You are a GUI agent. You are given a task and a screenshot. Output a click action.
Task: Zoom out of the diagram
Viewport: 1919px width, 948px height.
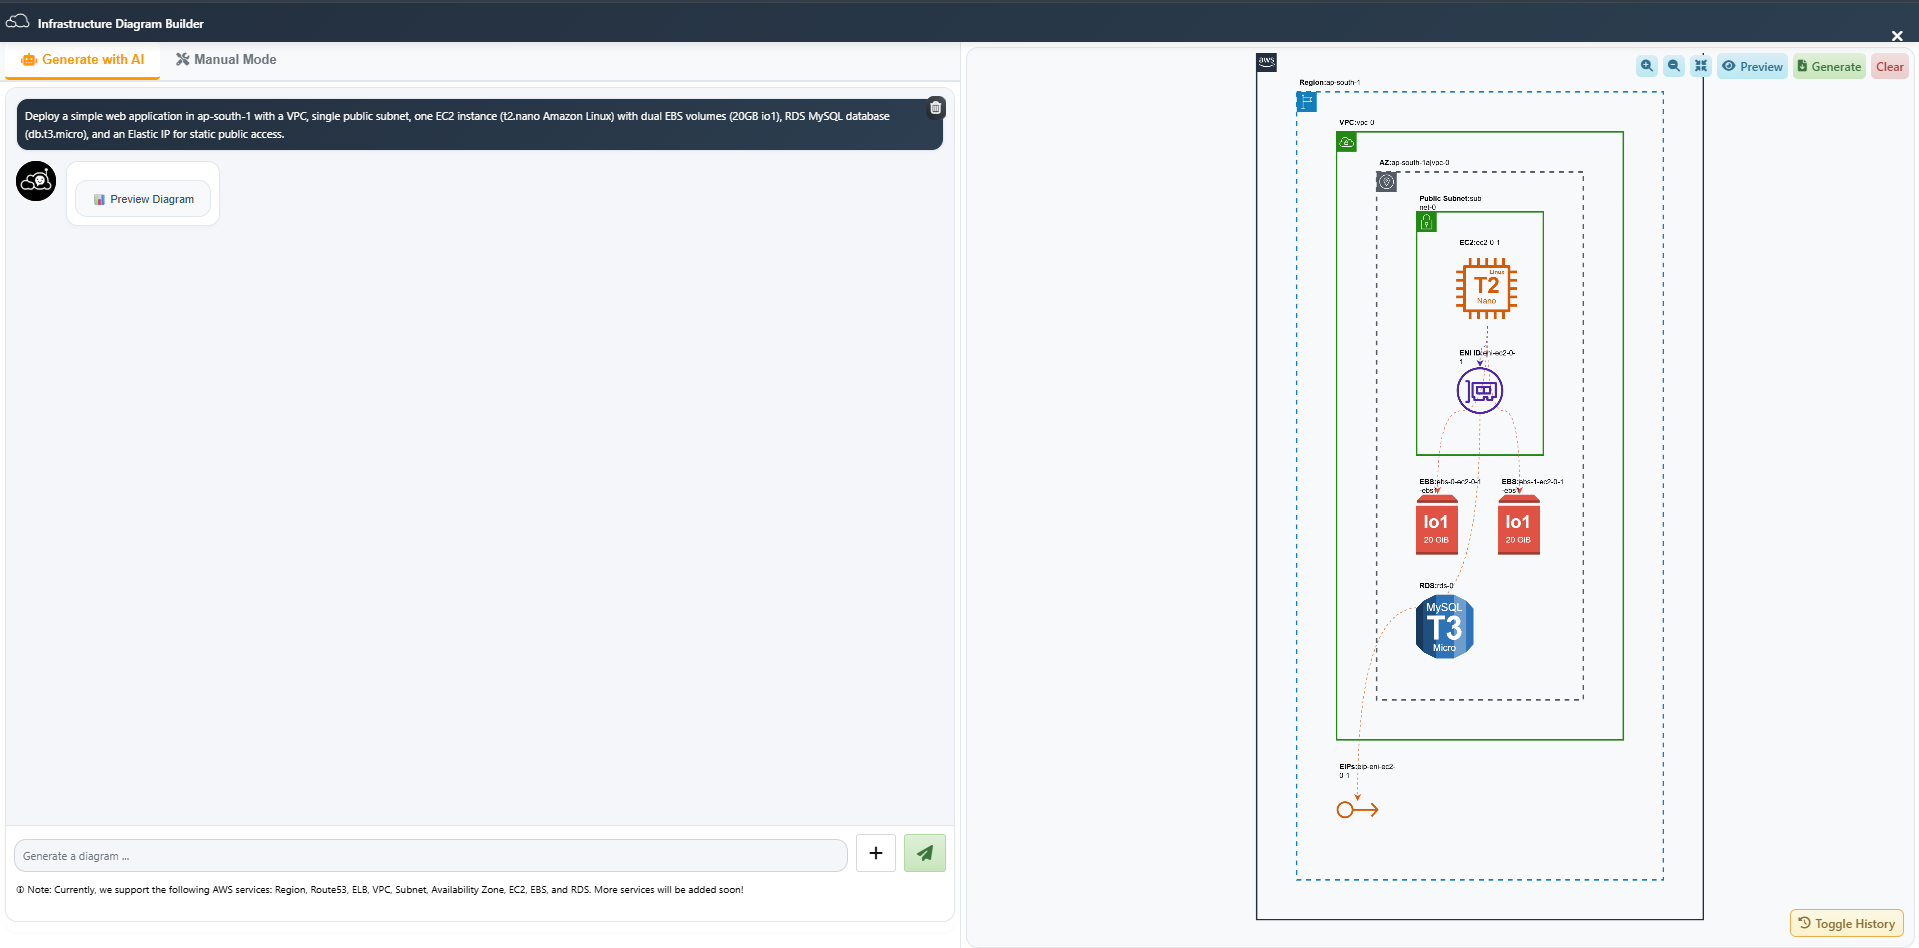[x=1674, y=66]
